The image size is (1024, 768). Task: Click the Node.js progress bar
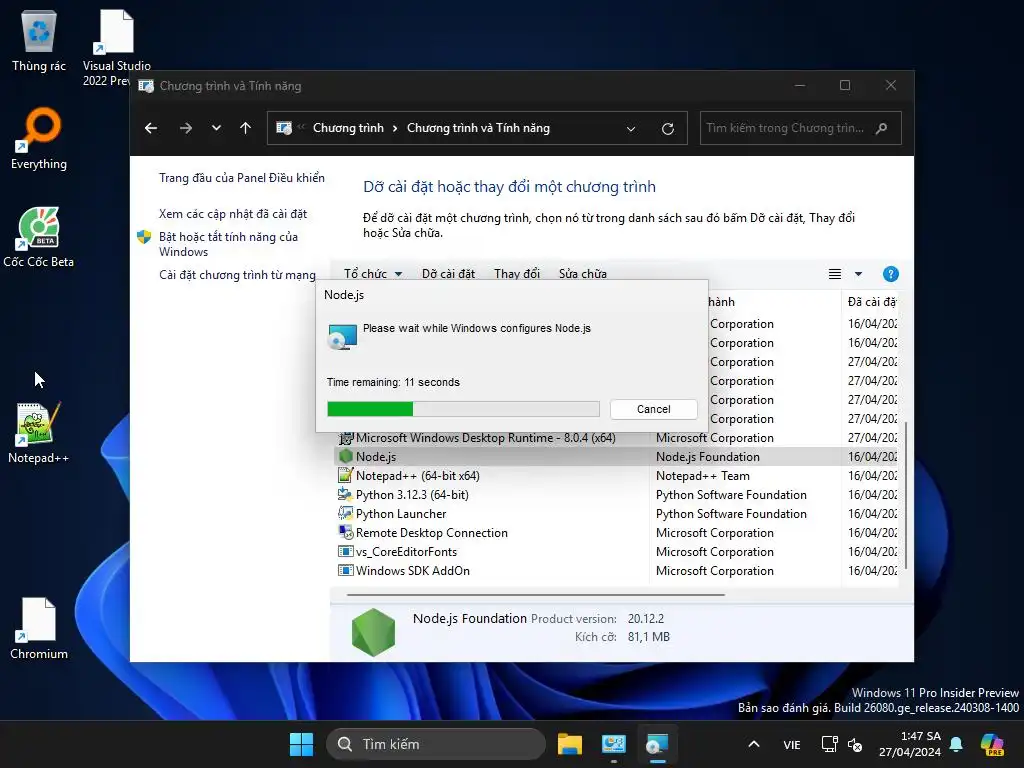pos(463,409)
